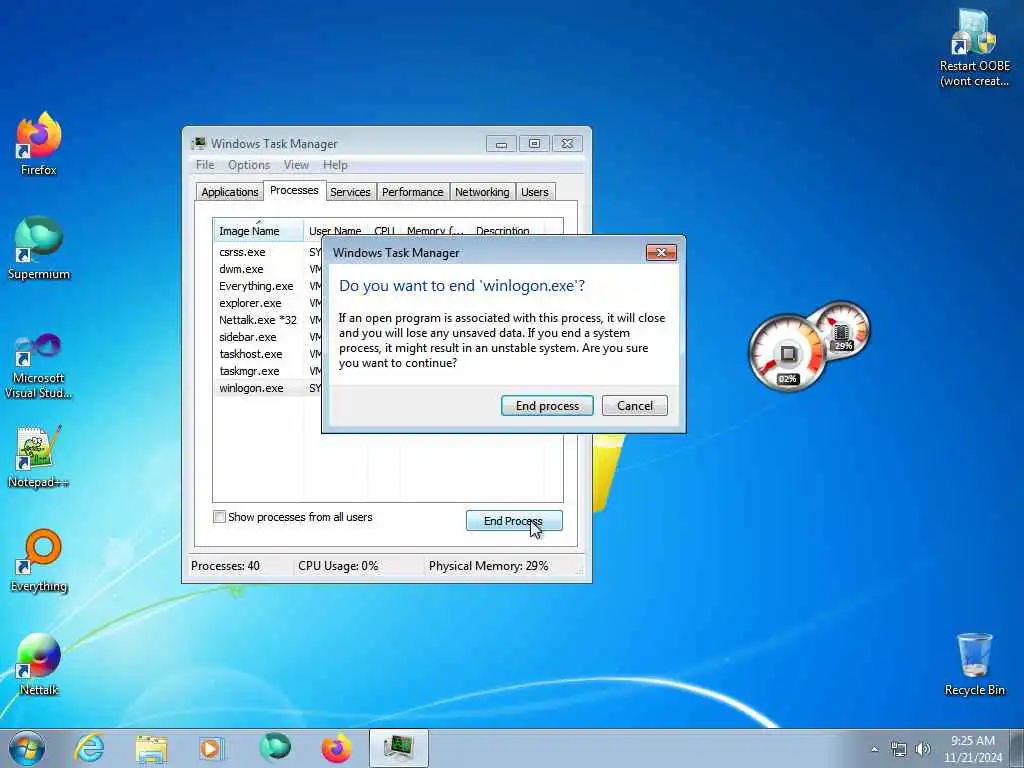Click the Physical Memory: 29% status text
This screenshot has height=768, width=1024.
[x=488, y=566]
